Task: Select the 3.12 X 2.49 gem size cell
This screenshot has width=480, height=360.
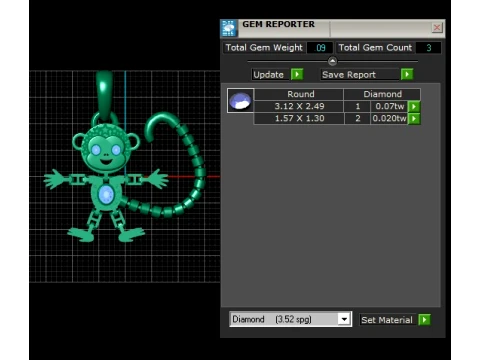Action: pyautogui.click(x=299, y=106)
